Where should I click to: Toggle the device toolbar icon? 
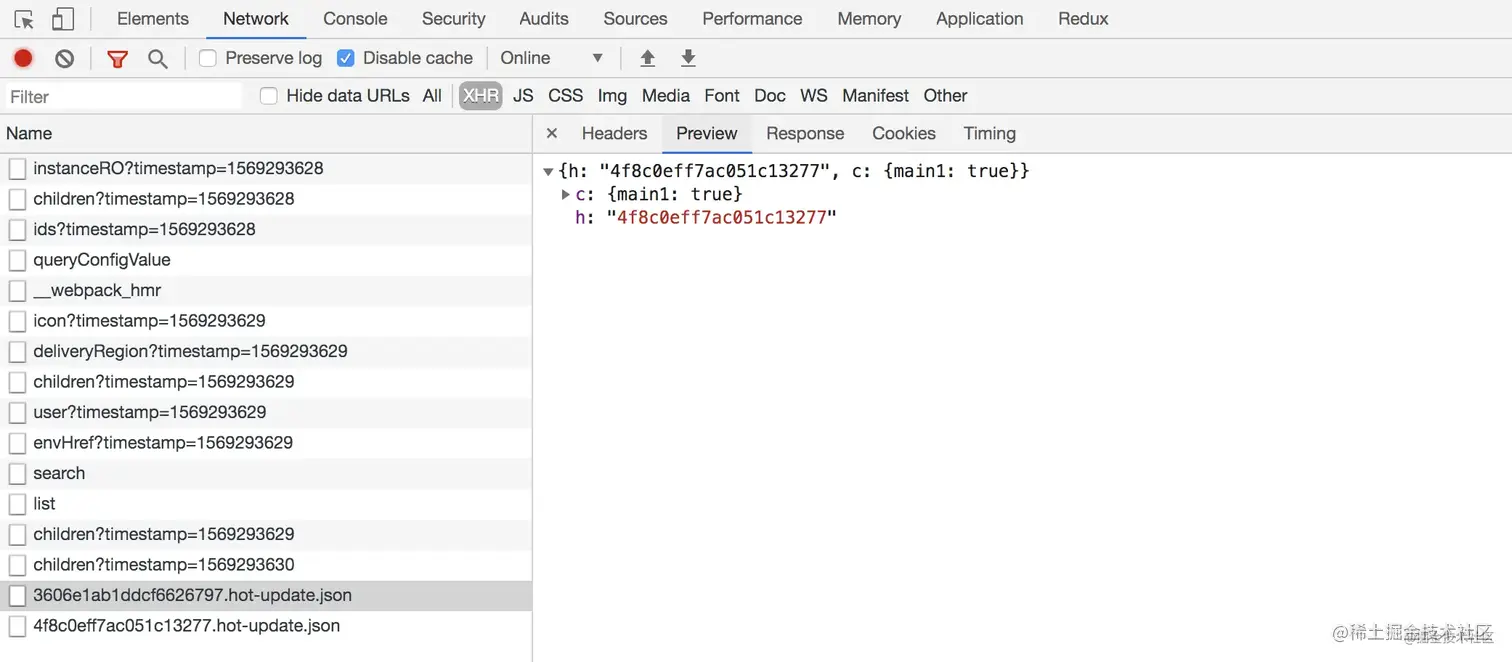coord(63,19)
